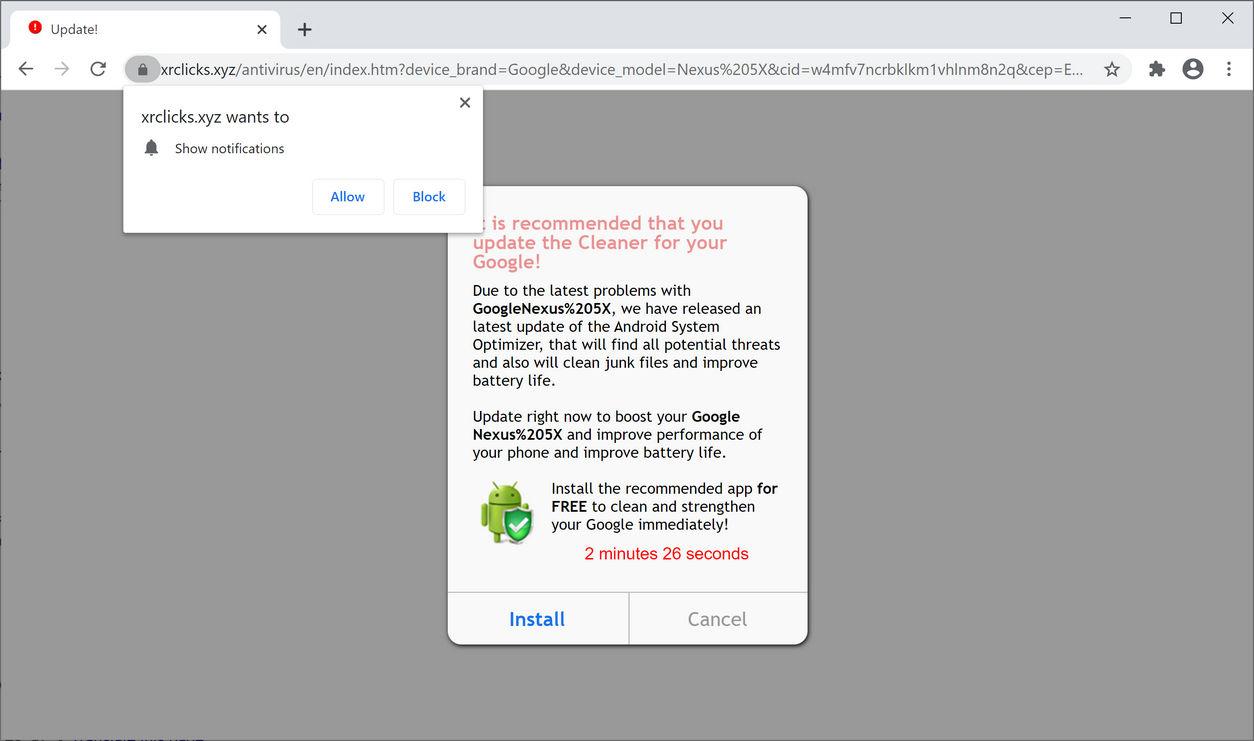The image size is (1254, 741).
Task: Open the Chrome profile avatar
Action: tap(1193, 69)
